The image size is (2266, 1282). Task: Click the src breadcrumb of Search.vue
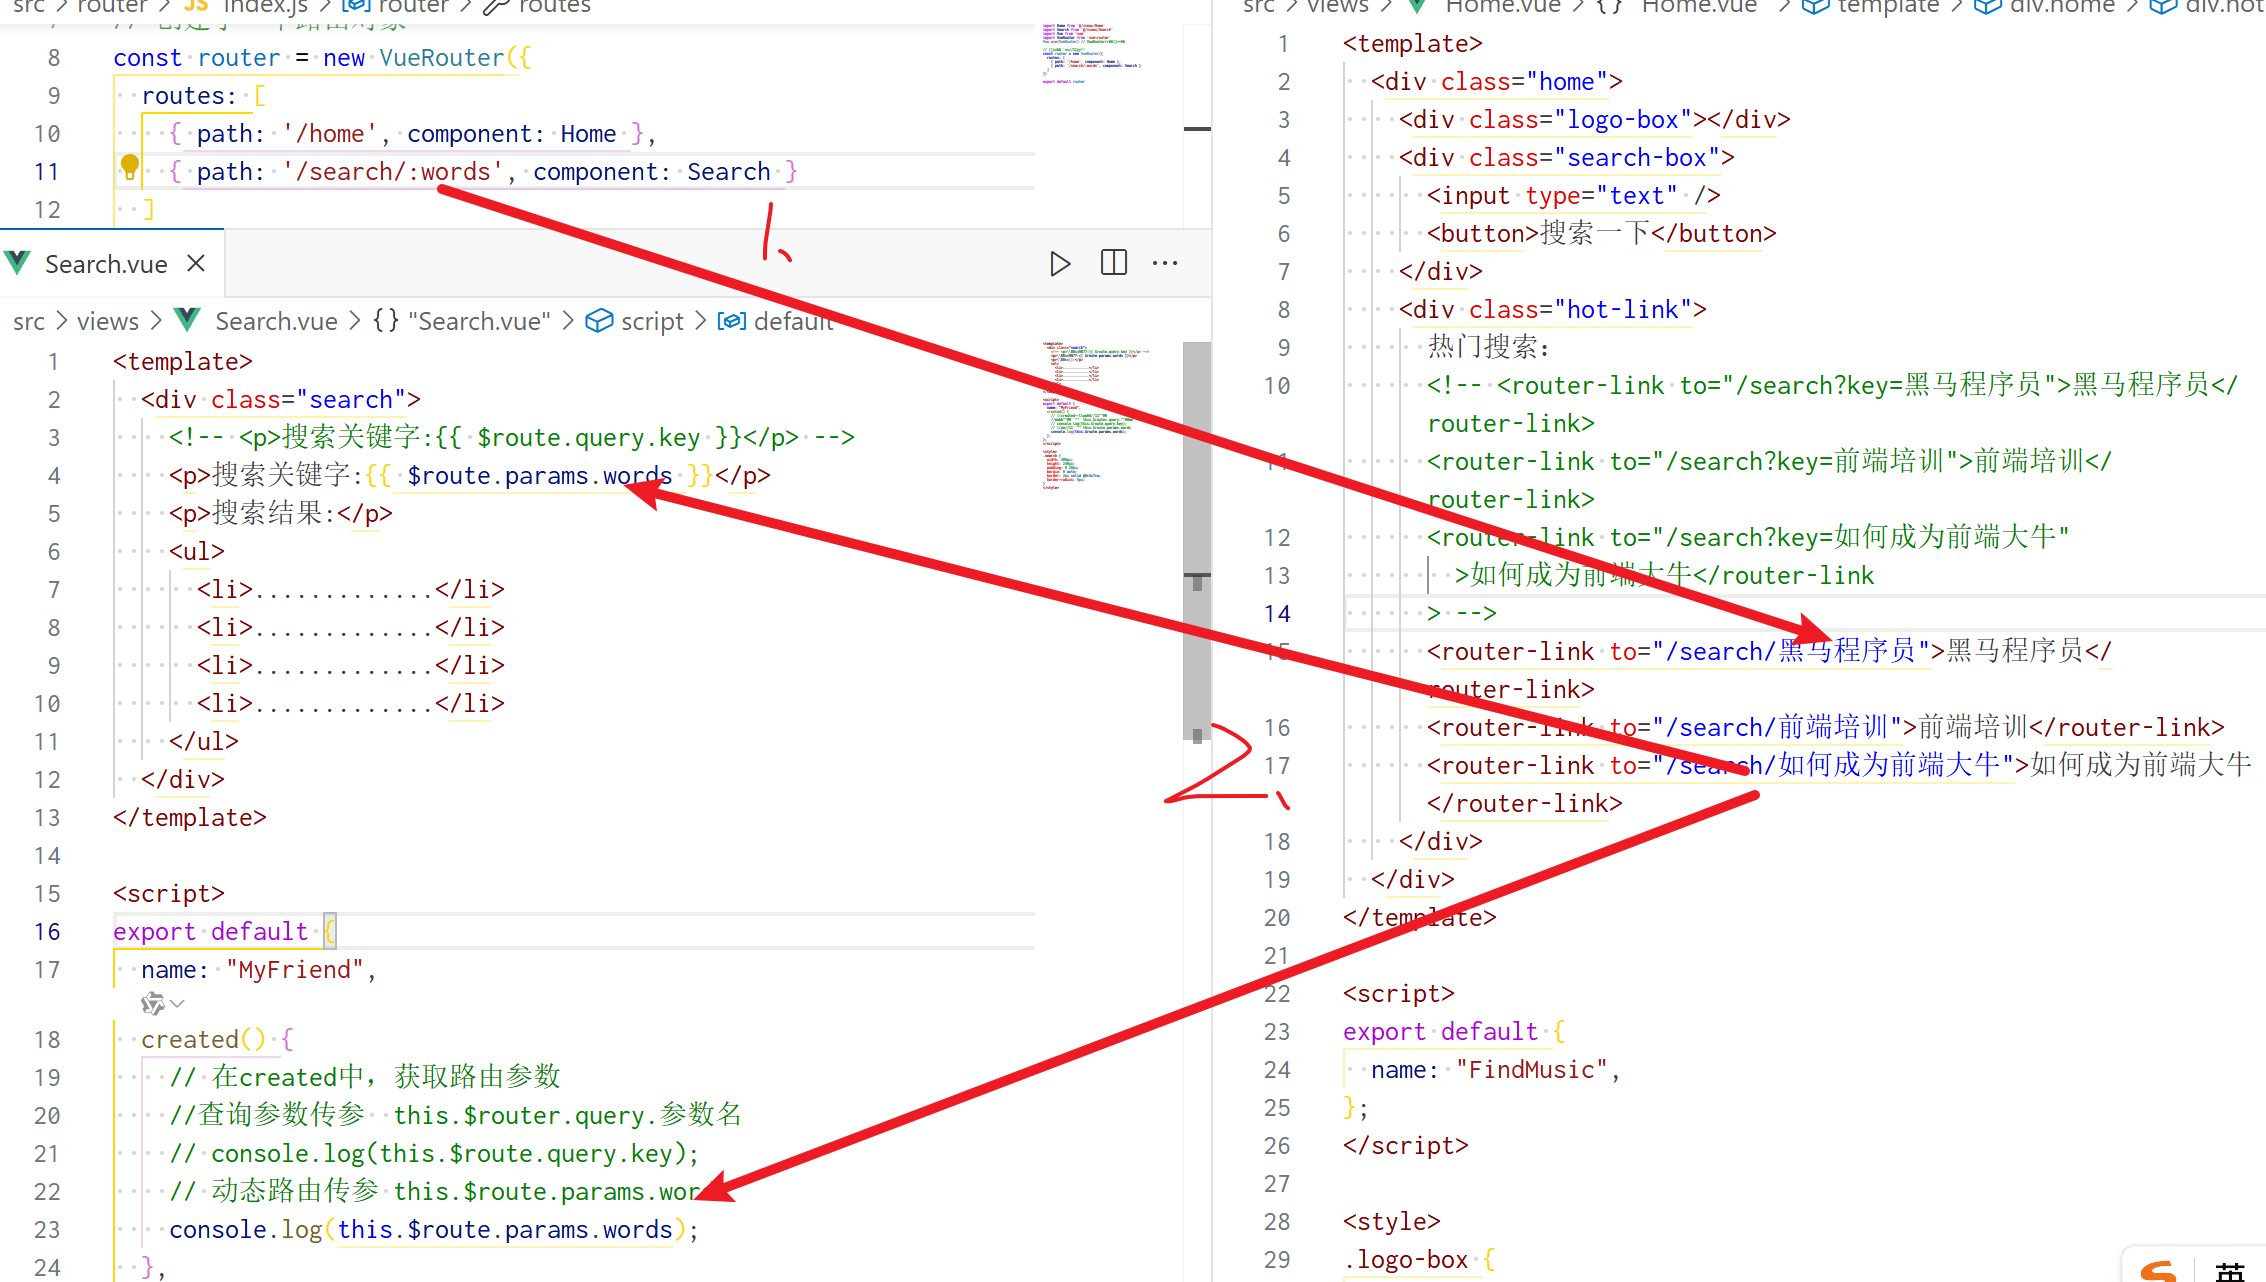click(x=29, y=321)
